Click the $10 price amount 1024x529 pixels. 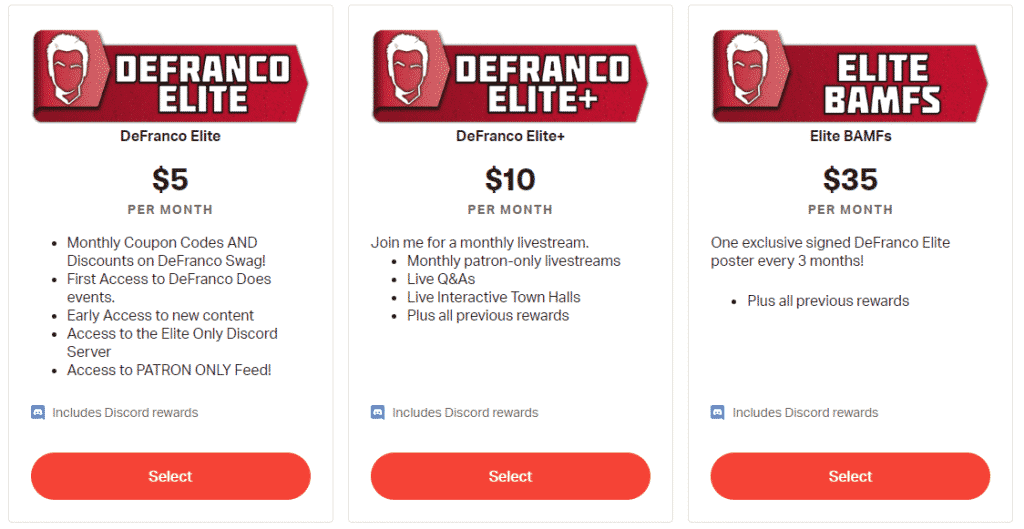click(x=510, y=180)
